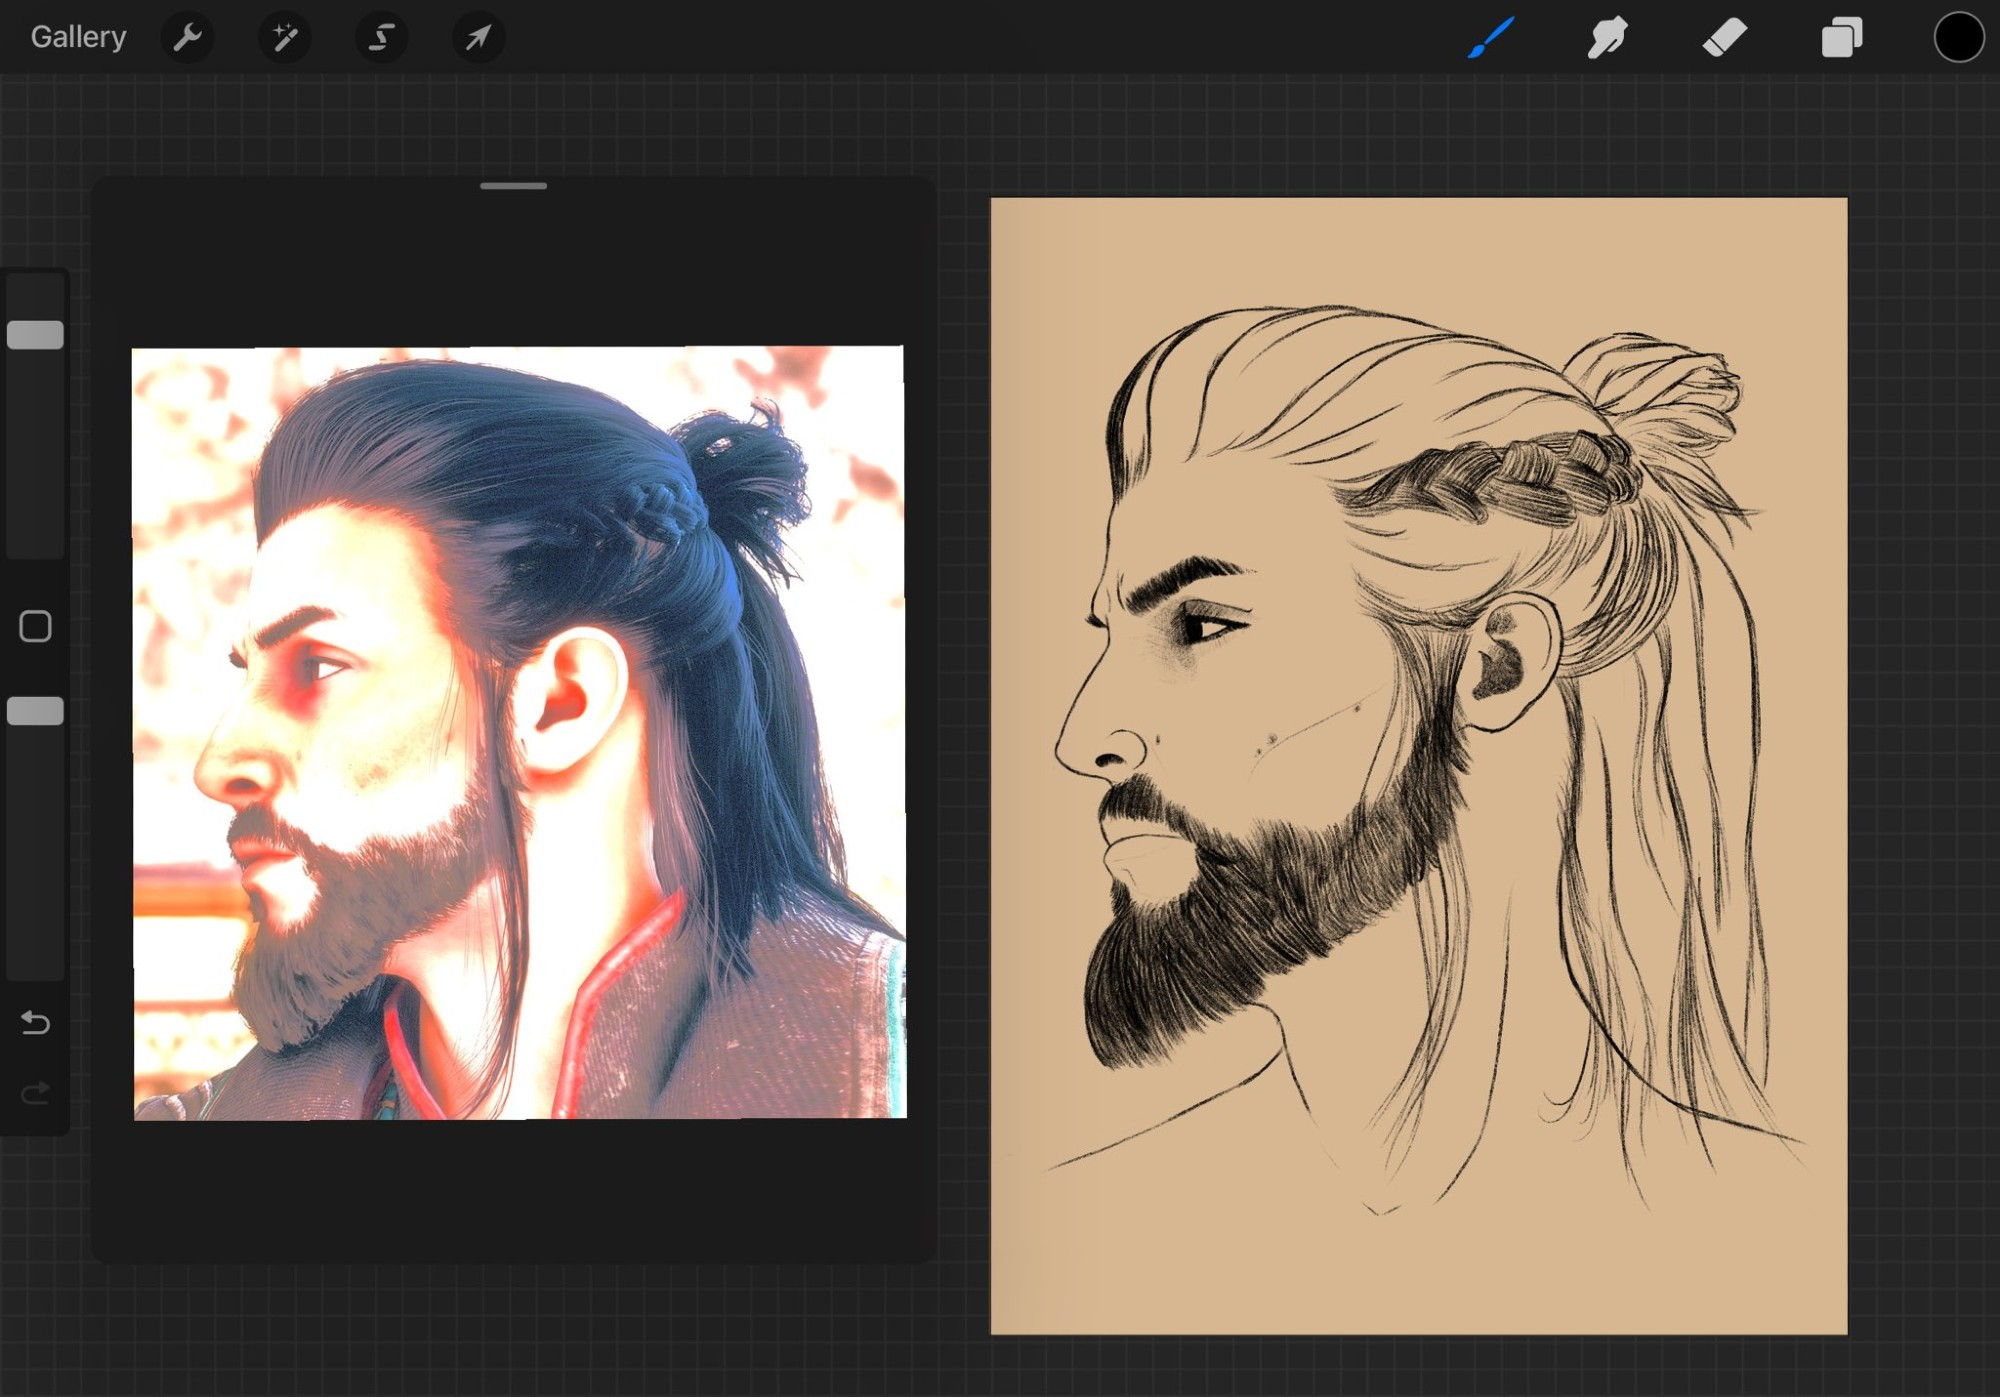2000x1397 pixels.
Task: Open the Actions wrench menu
Action: point(187,38)
